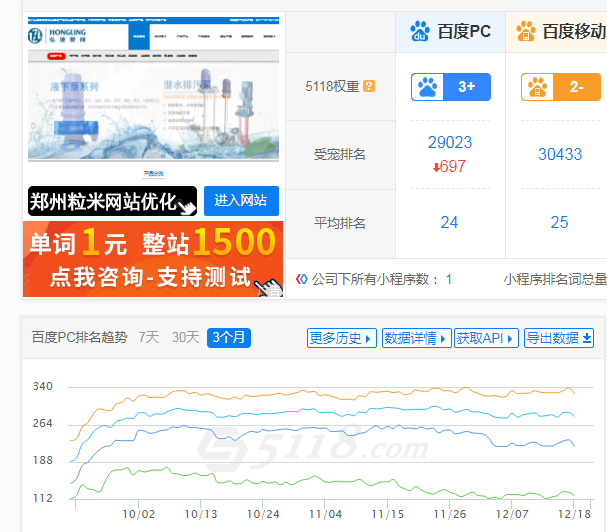This screenshot has height=532, width=607.
Task: Click the 5118权重 row label
Action: click(x=332, y=86)
